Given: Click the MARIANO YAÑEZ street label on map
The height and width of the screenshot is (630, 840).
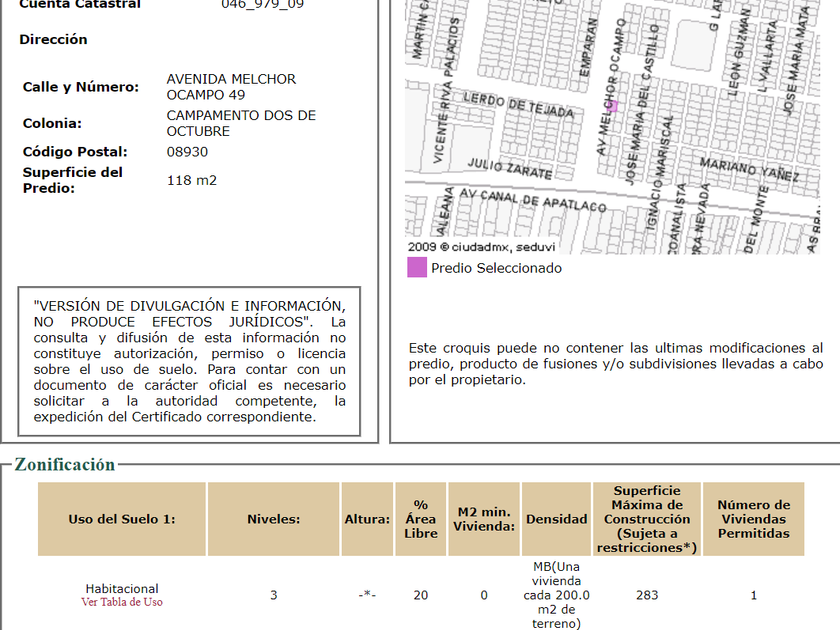Looking at the screenshot, I should tap(750, 170).
